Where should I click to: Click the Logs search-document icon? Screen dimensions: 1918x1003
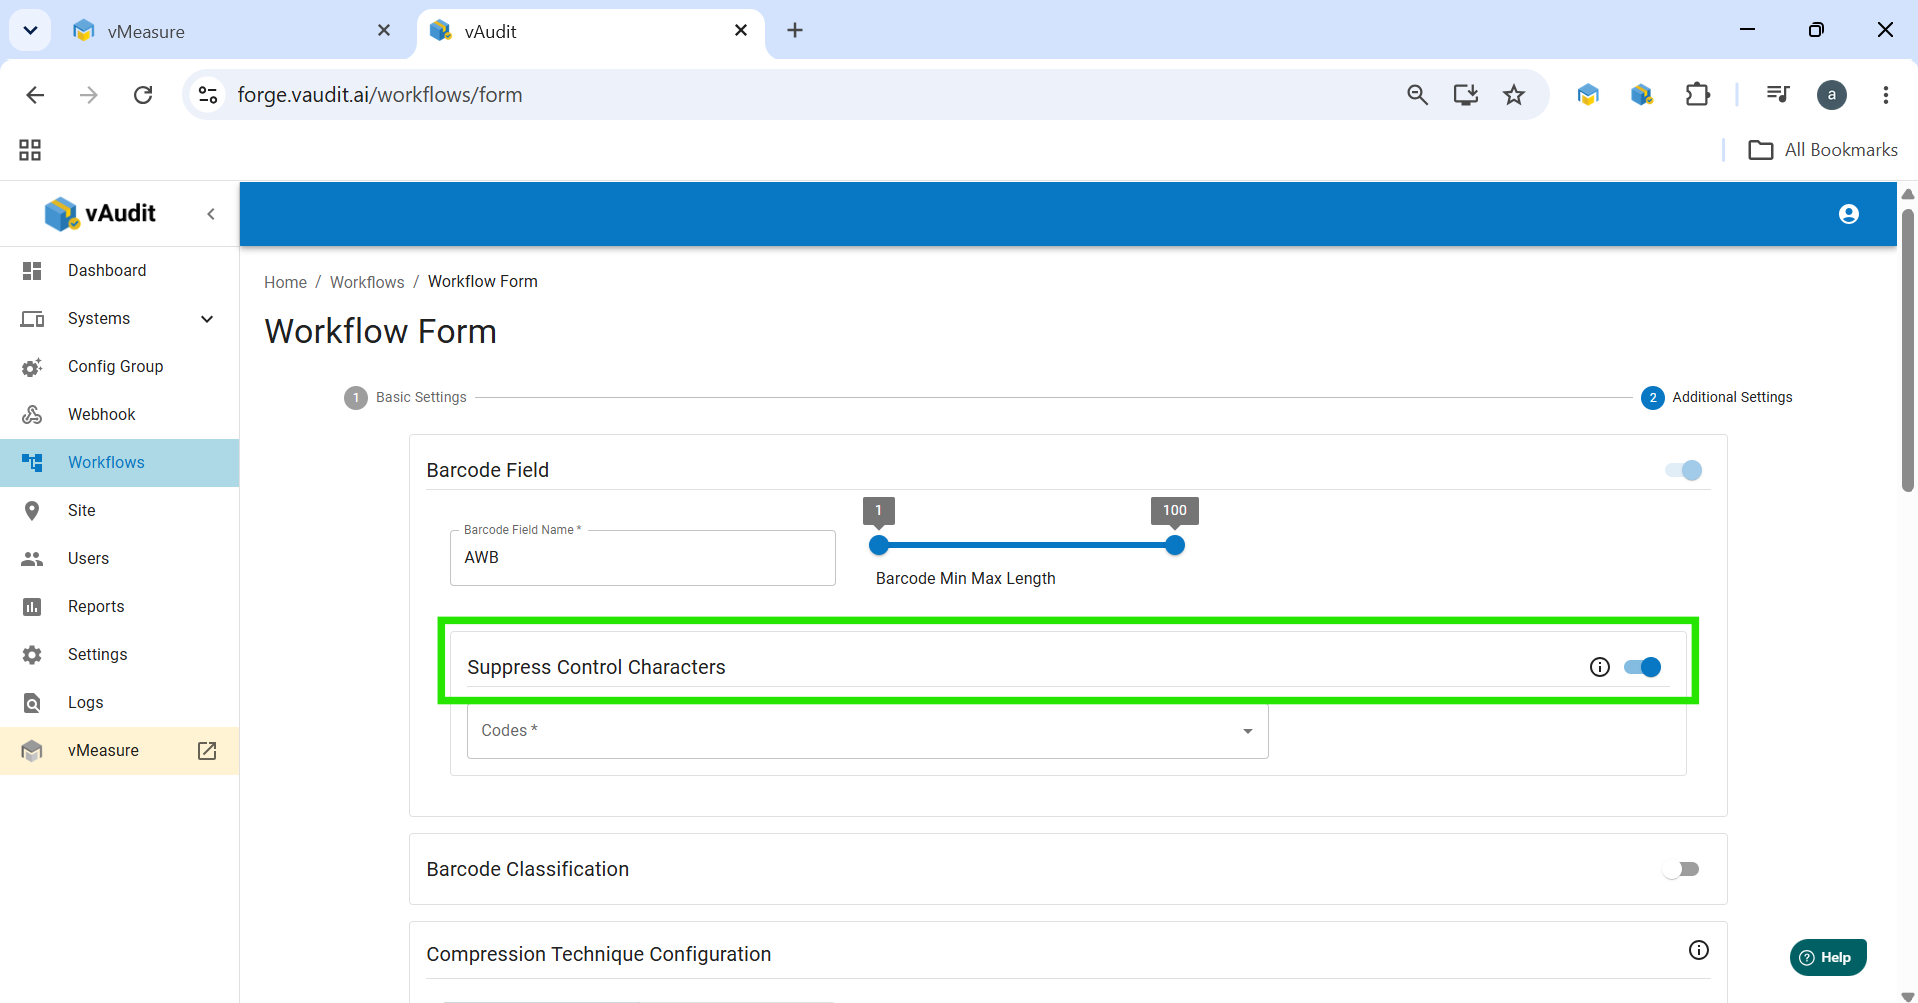tap(32, 703)
